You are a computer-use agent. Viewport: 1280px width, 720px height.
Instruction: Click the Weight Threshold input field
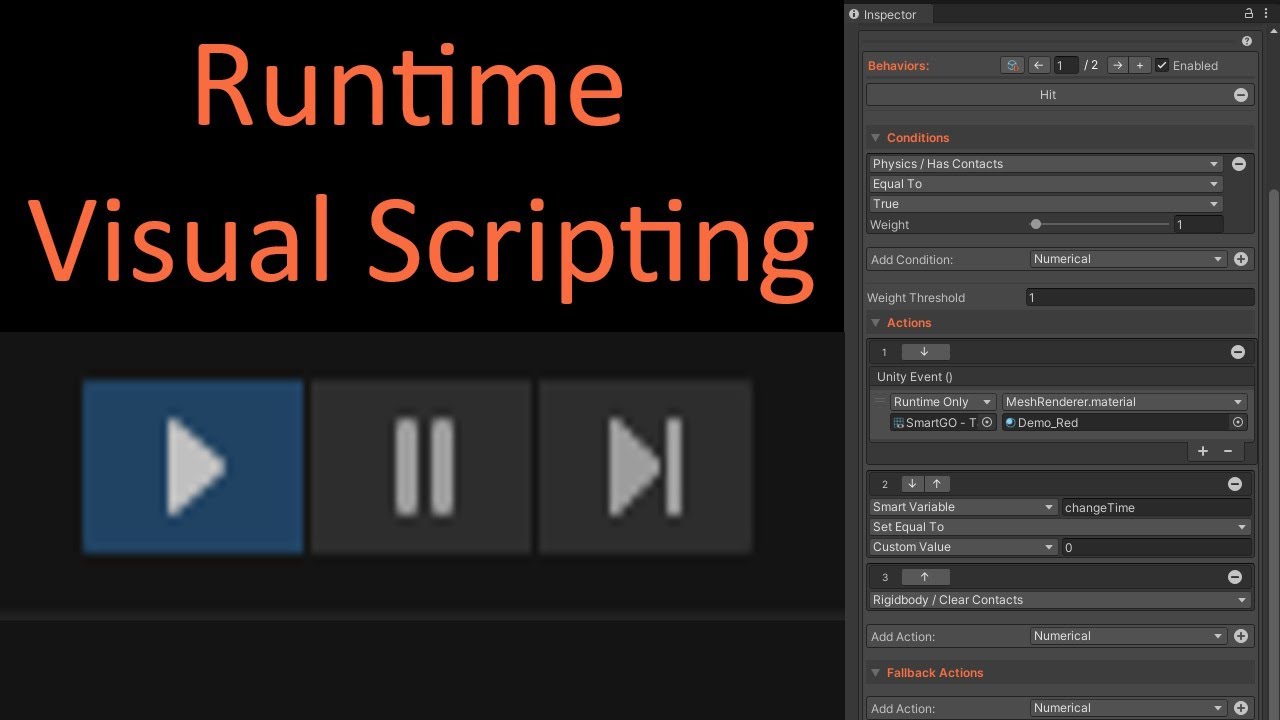point(1140,297)
